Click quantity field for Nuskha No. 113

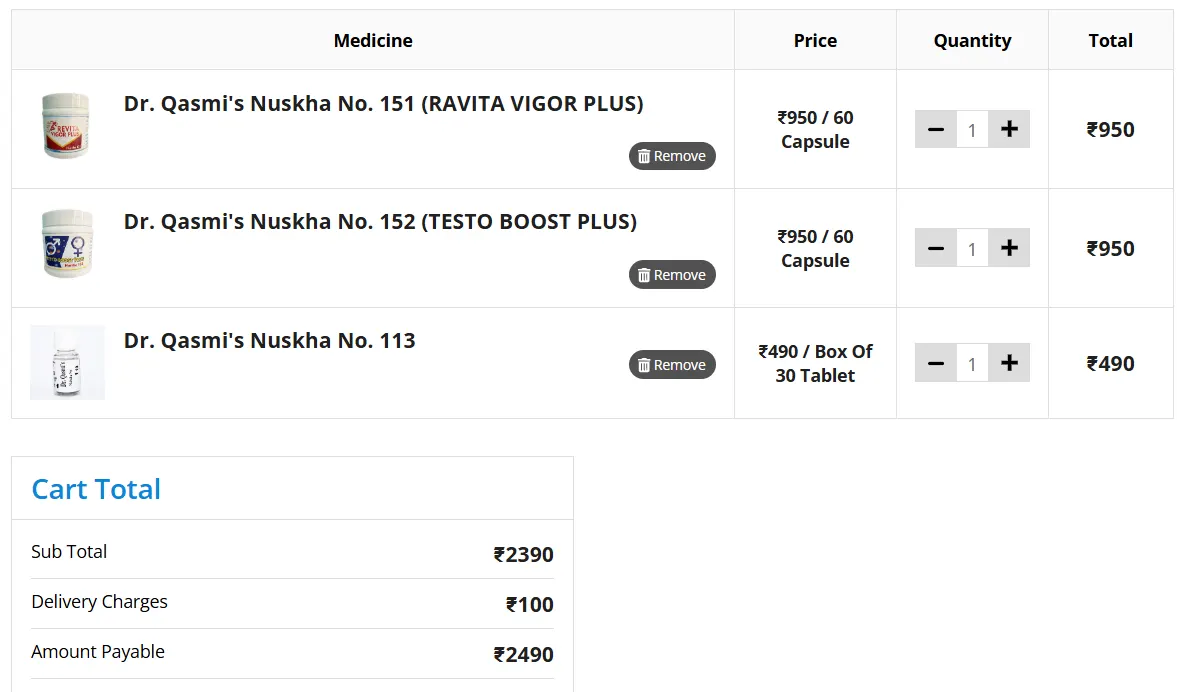click(972, 364)
